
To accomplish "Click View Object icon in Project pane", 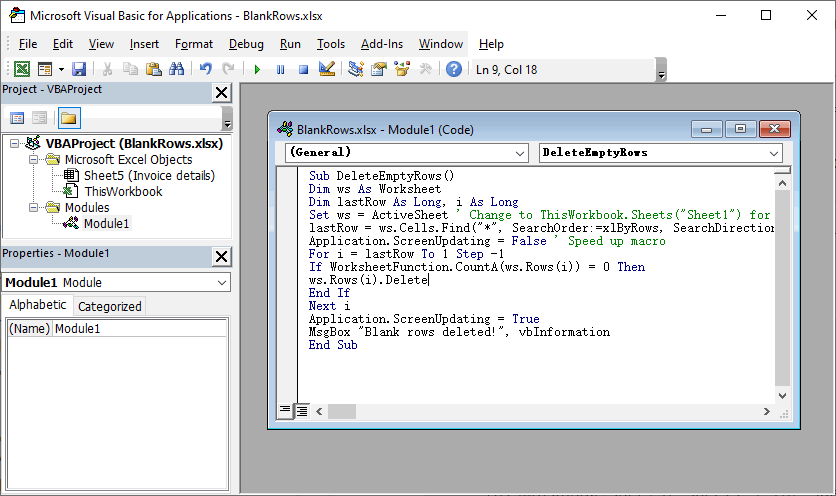I will pos(39,118).
